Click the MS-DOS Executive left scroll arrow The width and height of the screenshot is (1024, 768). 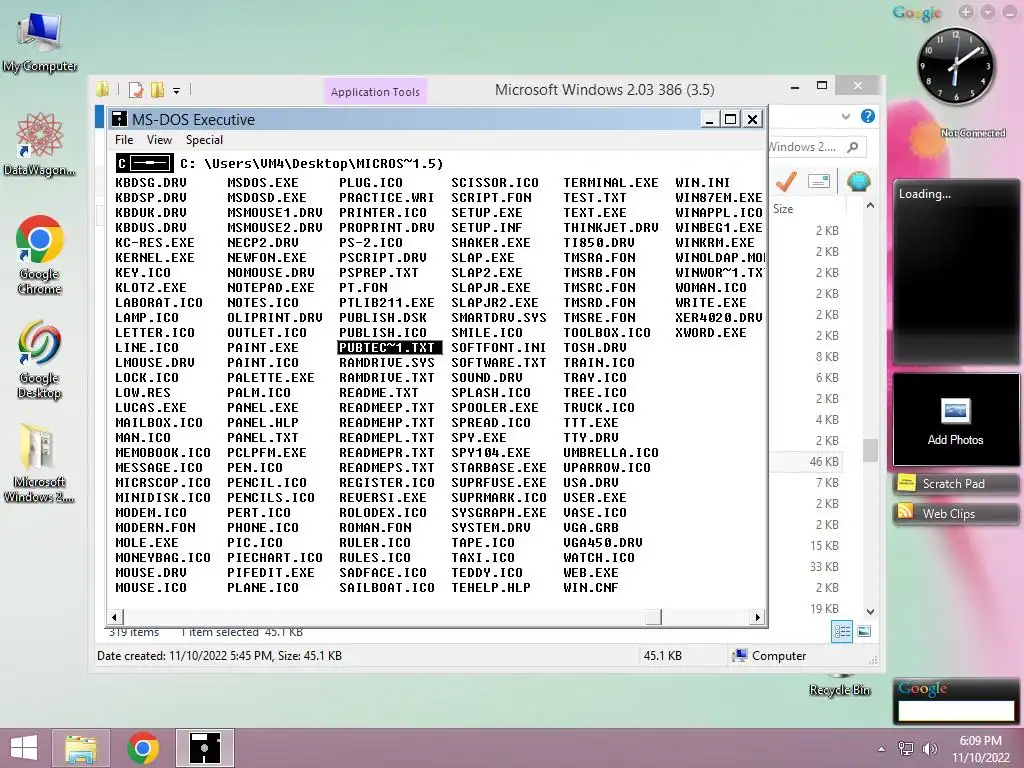(115, 616)
